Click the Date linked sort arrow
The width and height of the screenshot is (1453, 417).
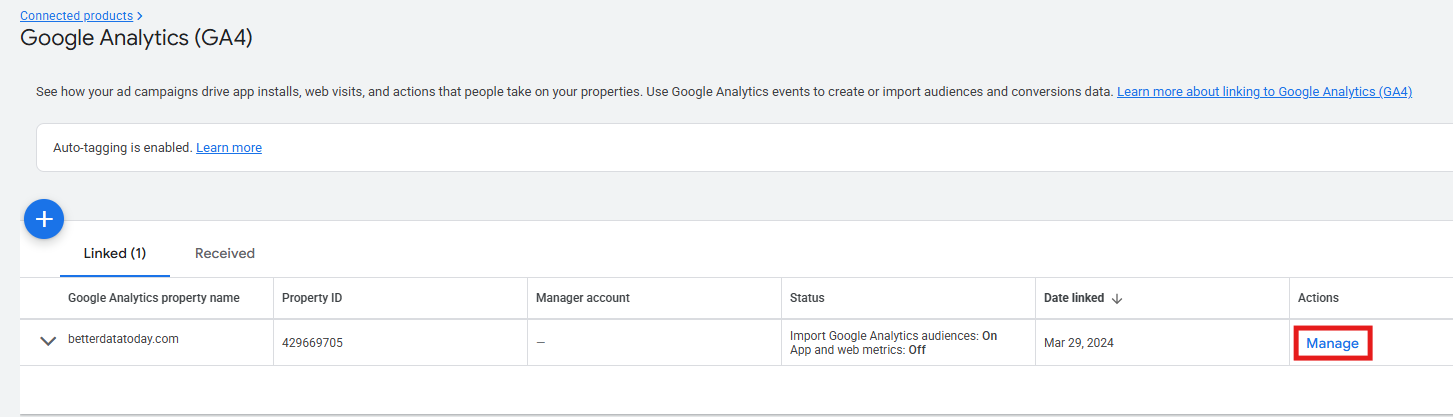[1117, 298]
